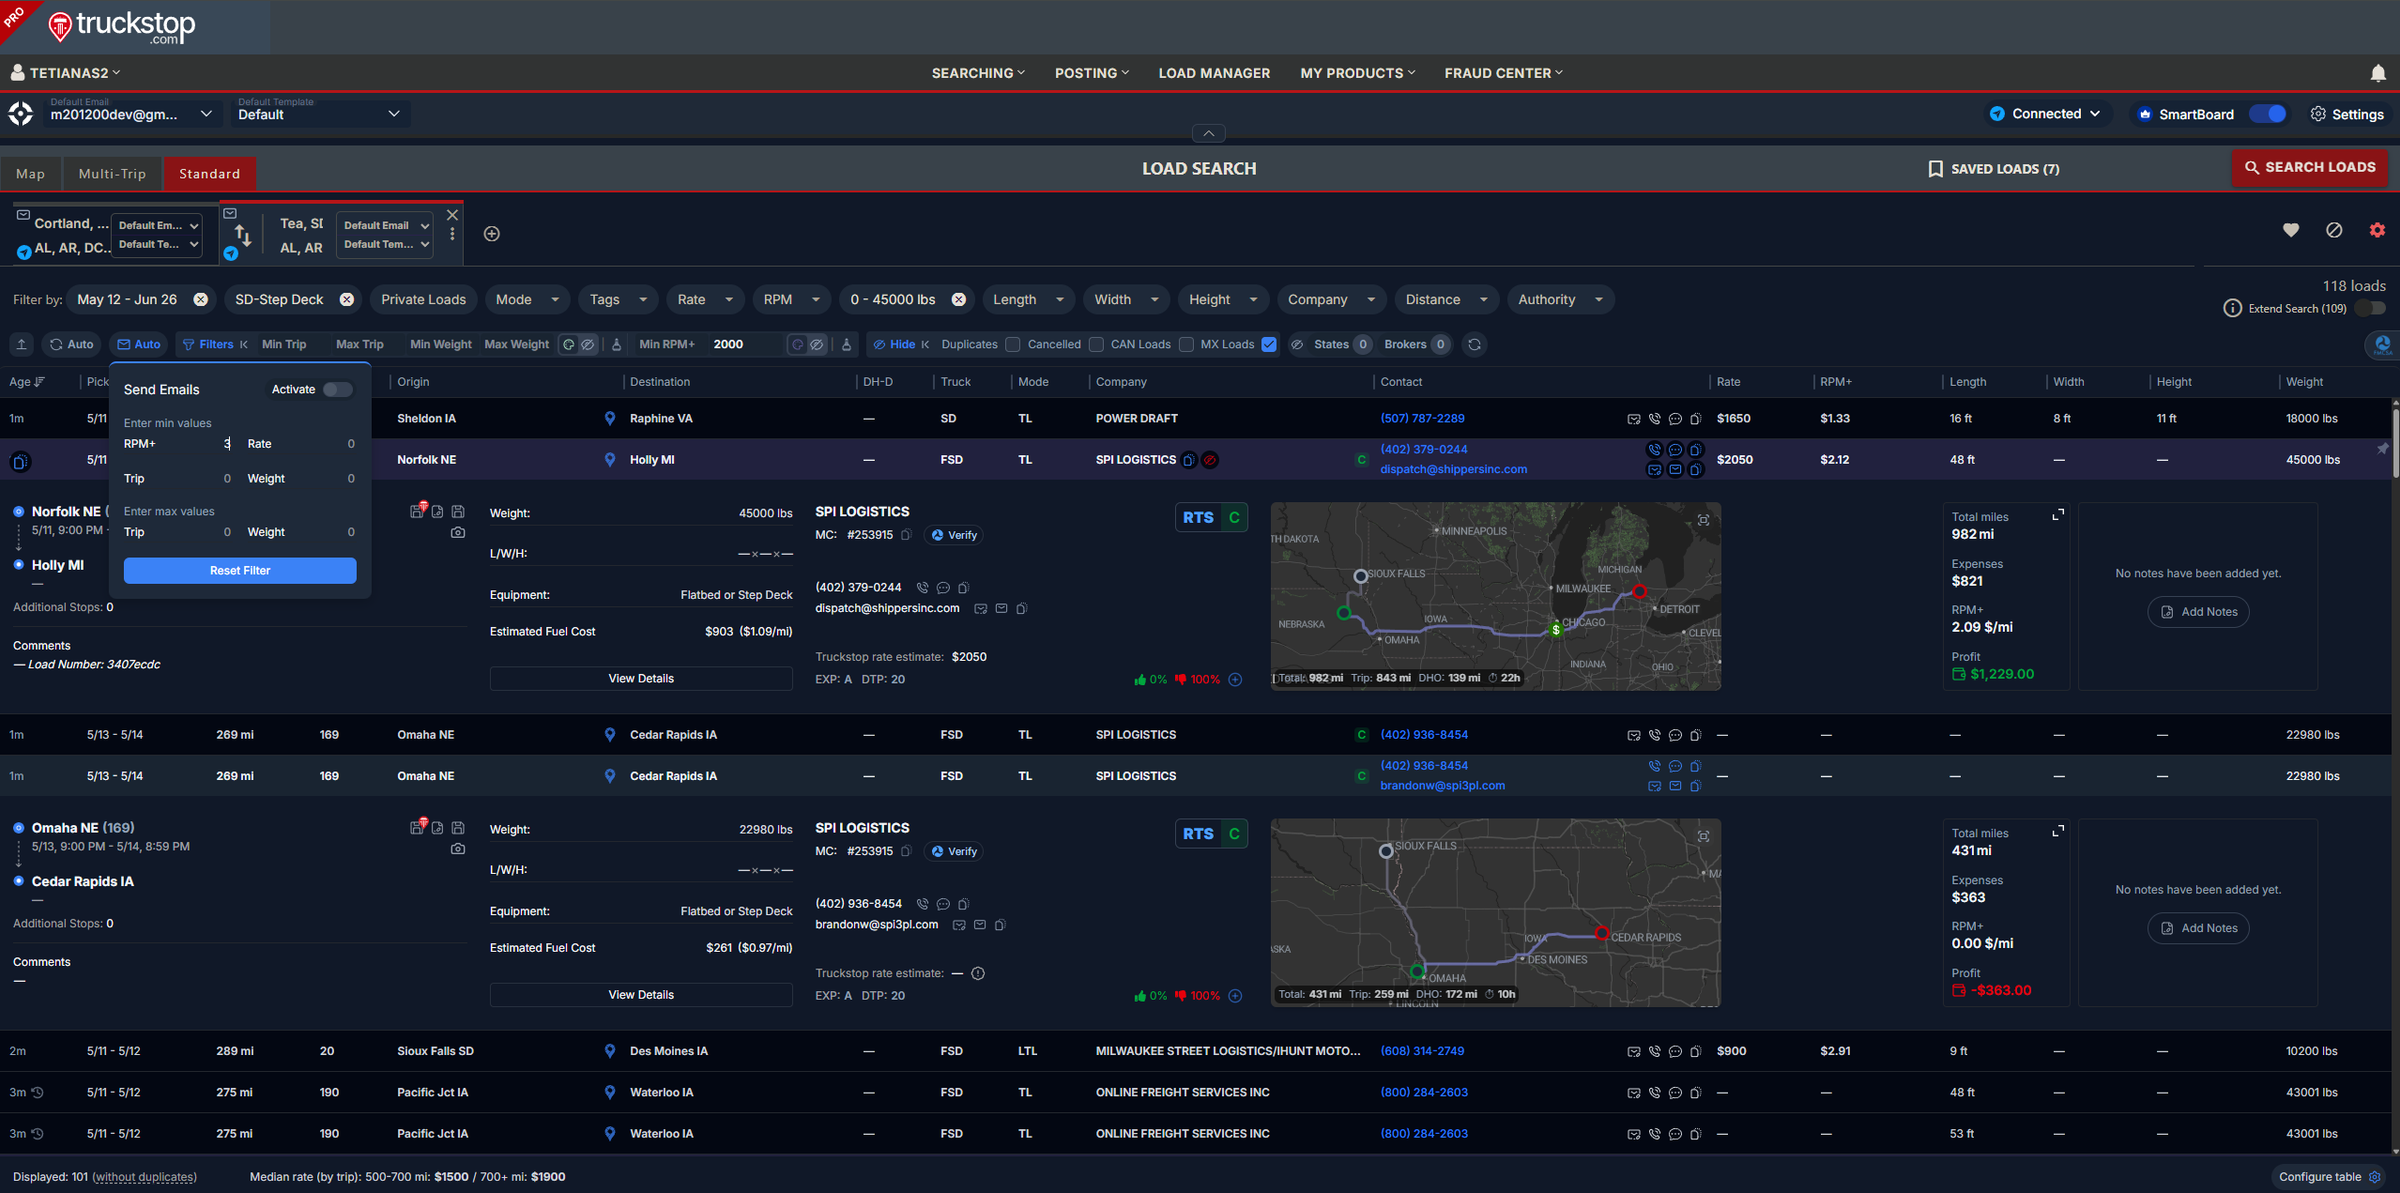Click the upload arrow icon left of the Auto refresh button
2400x1193 pixels.
21,344
